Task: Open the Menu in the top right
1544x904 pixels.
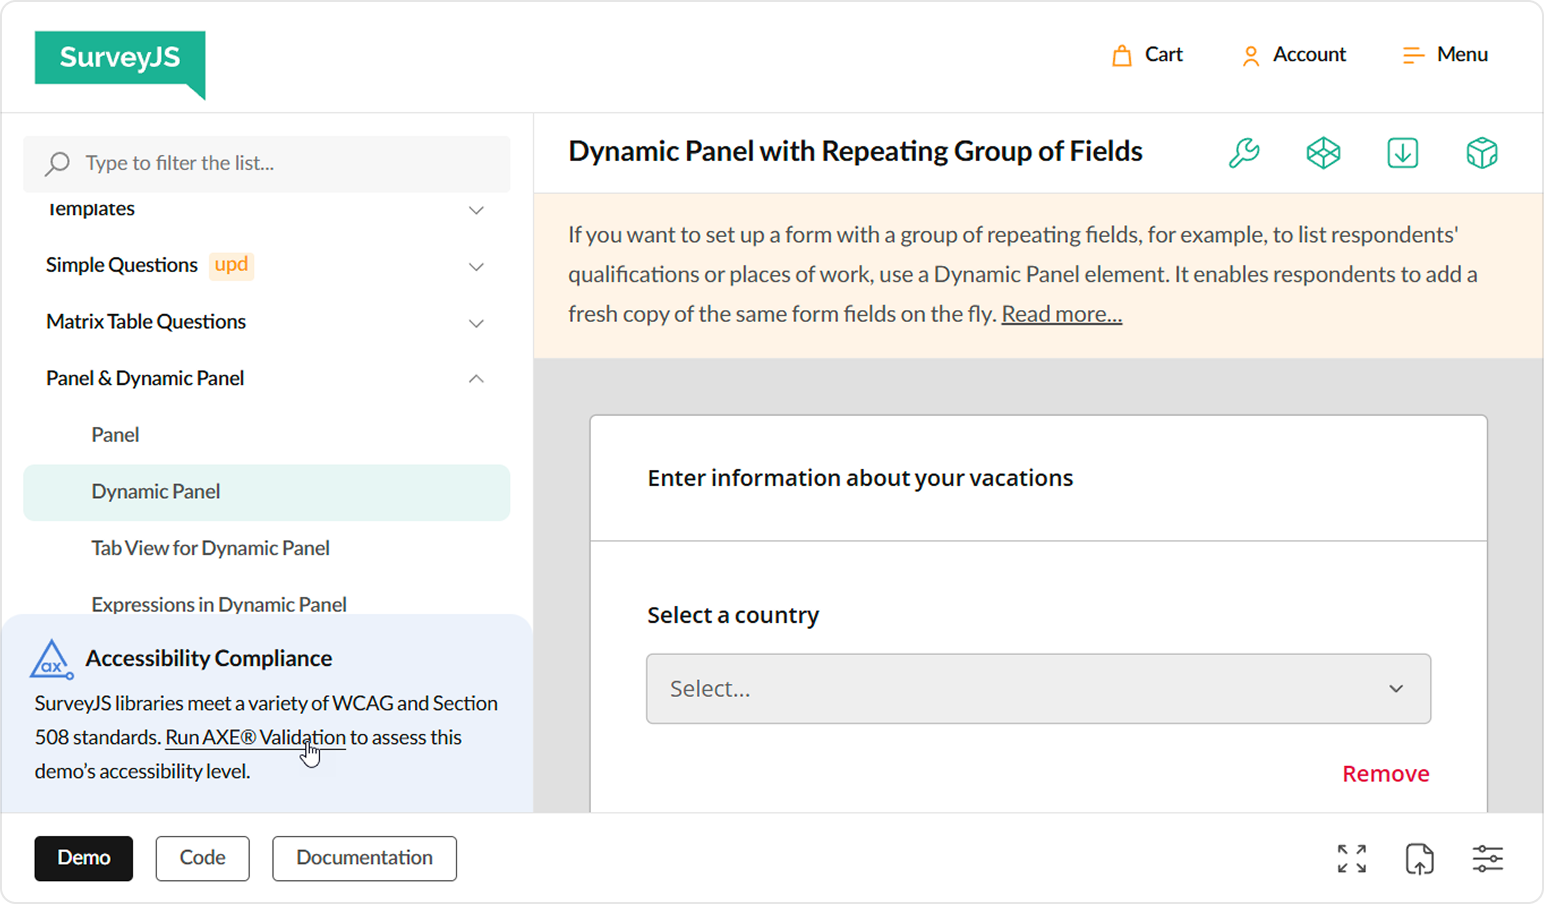Action: coord(1443,55)
